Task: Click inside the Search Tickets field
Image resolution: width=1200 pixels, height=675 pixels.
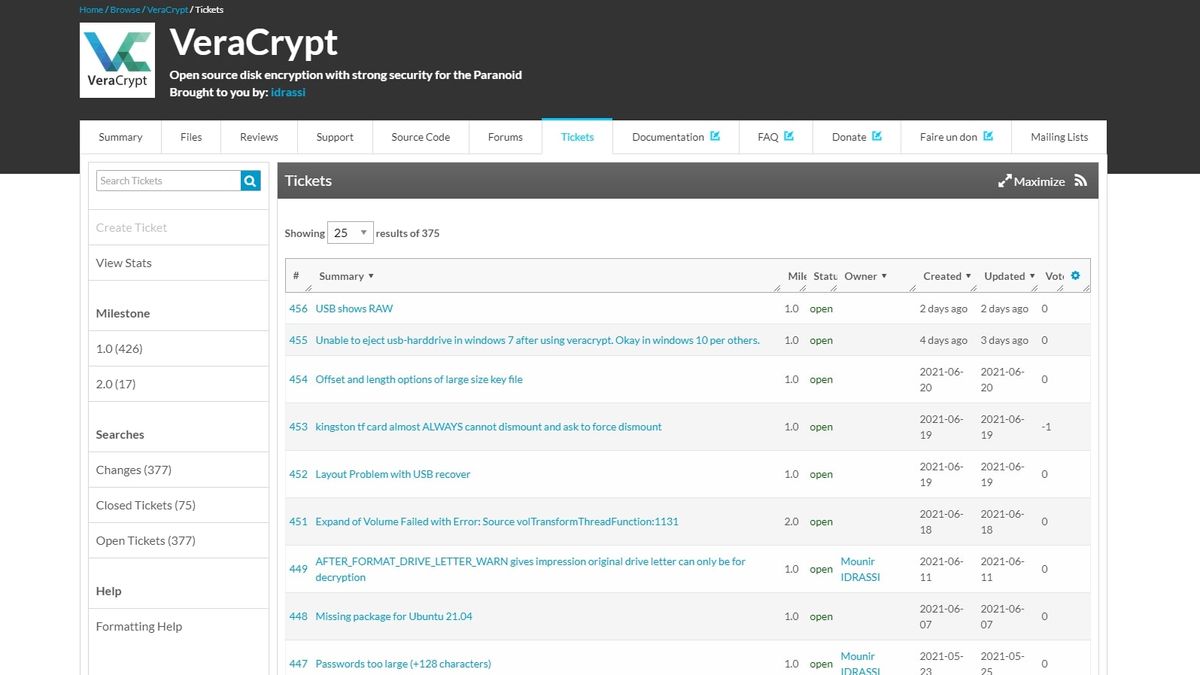Action: [165, 181]
